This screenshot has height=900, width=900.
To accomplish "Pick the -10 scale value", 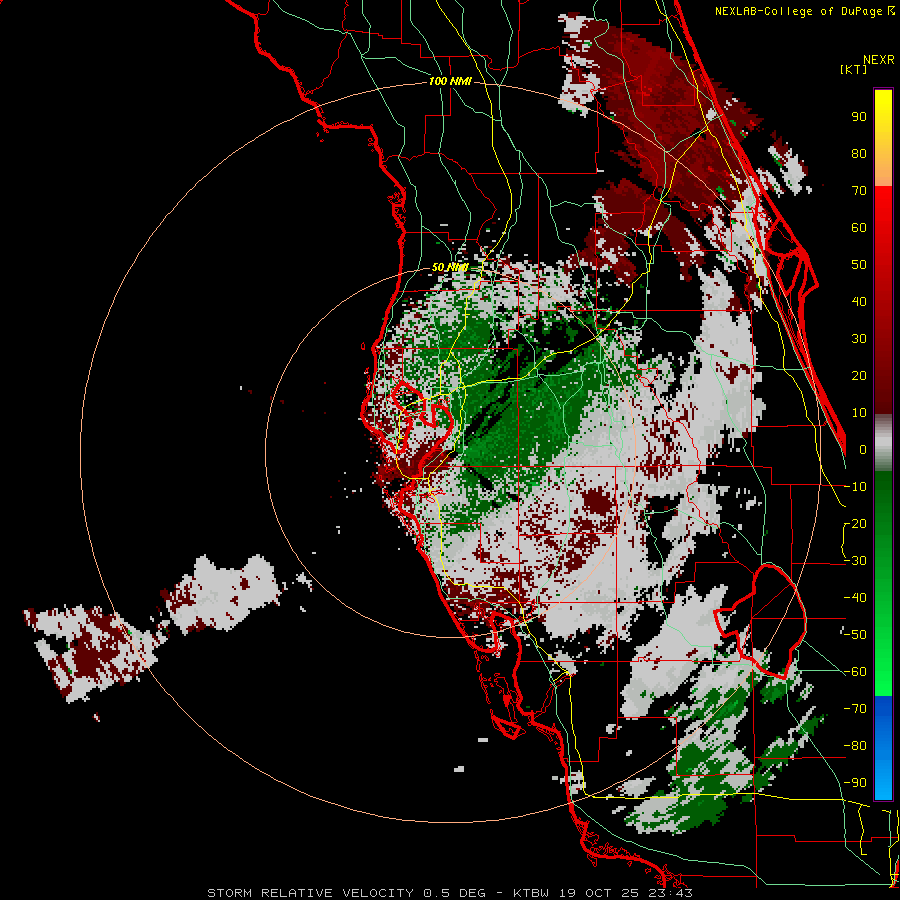I will pyautogui.click(x=855, y=487).
